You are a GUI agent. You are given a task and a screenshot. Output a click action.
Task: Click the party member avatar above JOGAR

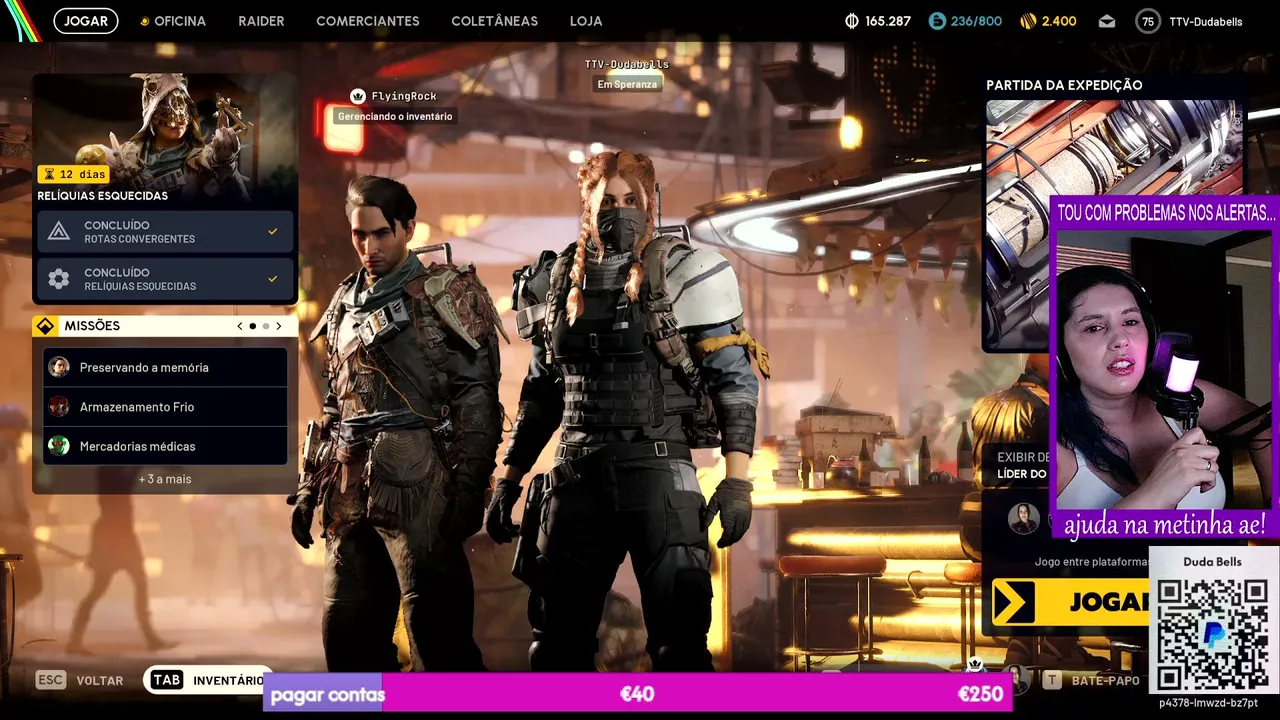pos(1023,518)
